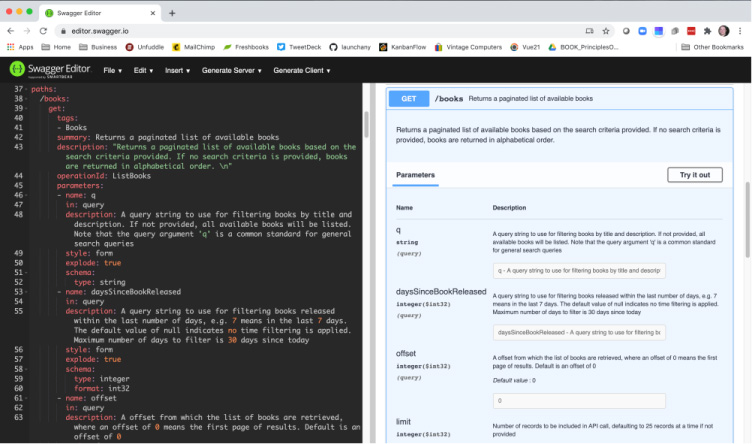Open the Apps grid in bookmarks bar
This screenshot has height=444, width=752.
coord(19,46)
